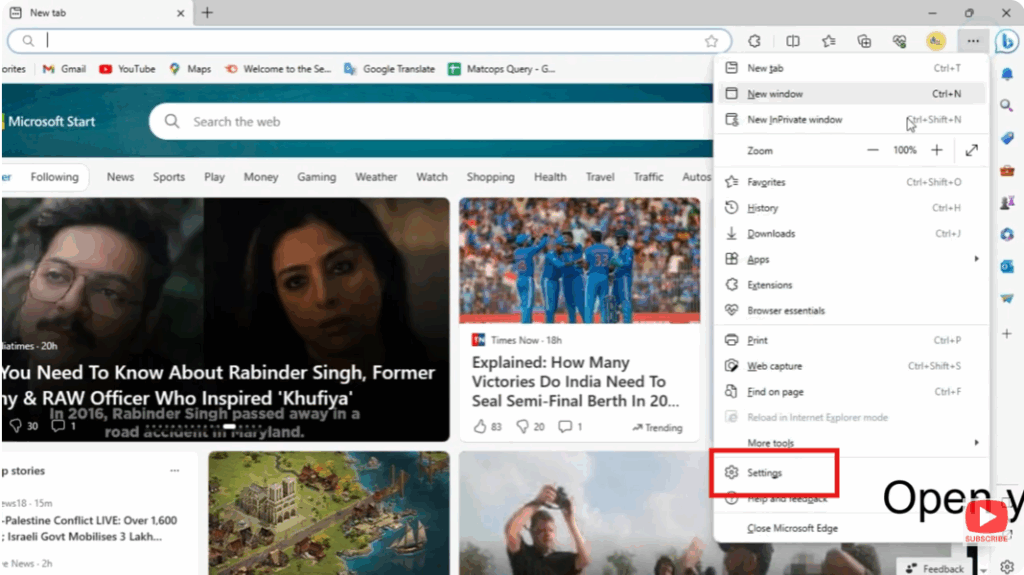This screenshot has width=1024, height=575.
Task: Click the Shopping tag icon in sidebar
Action: point(1007,138)
